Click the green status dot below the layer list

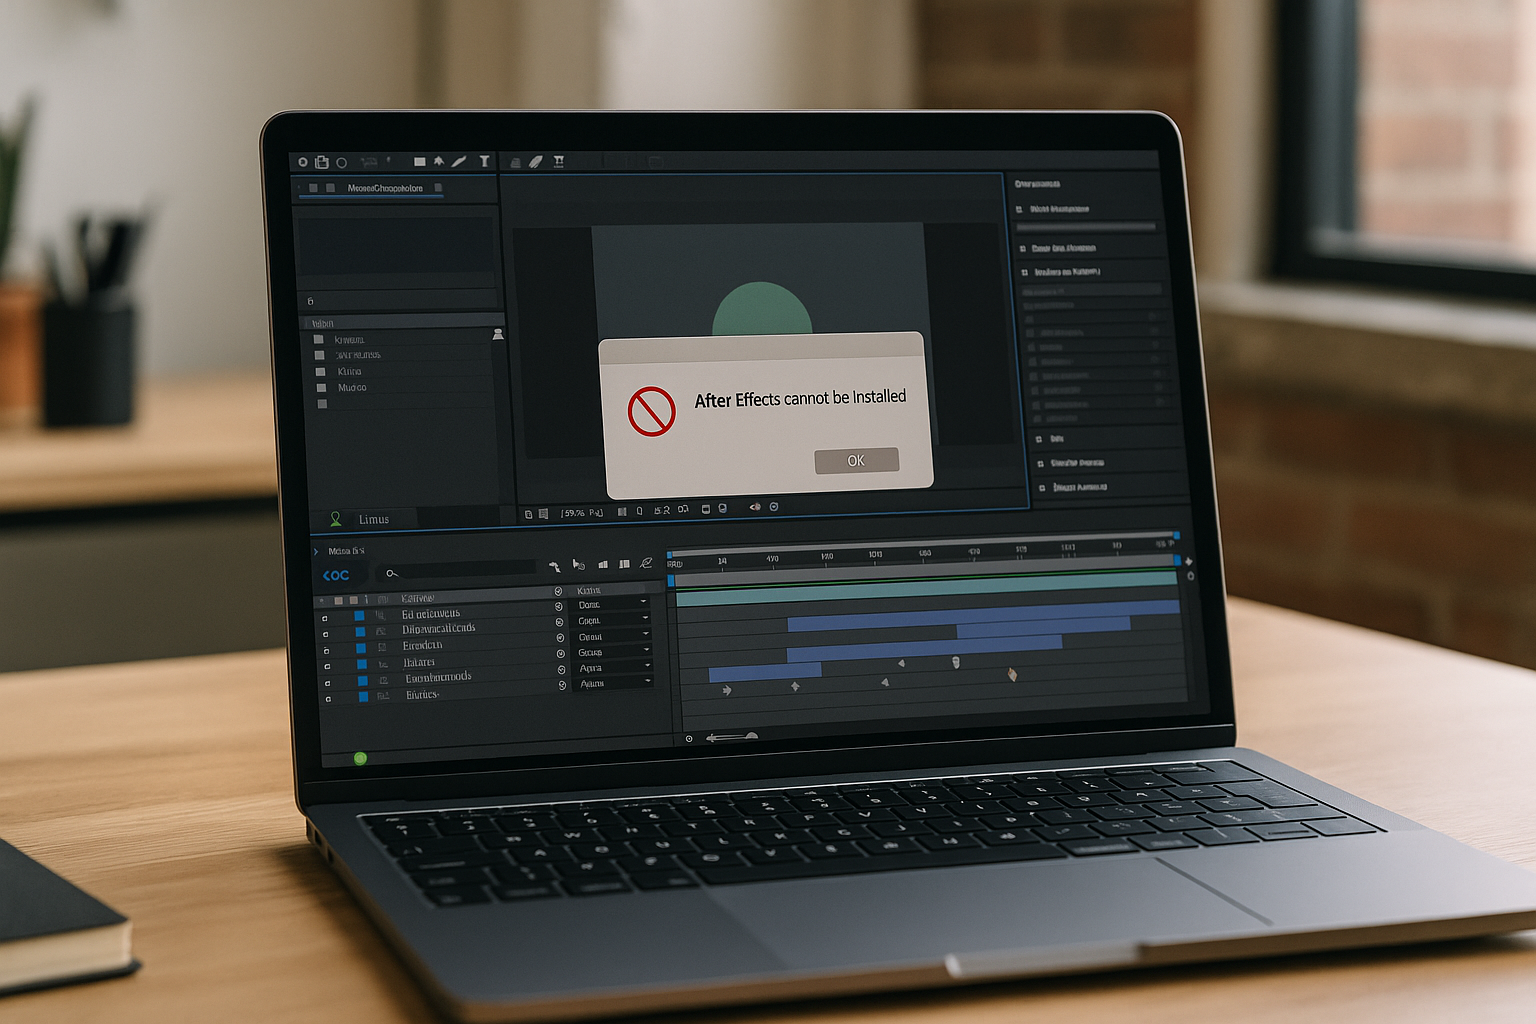click(360, 758)
